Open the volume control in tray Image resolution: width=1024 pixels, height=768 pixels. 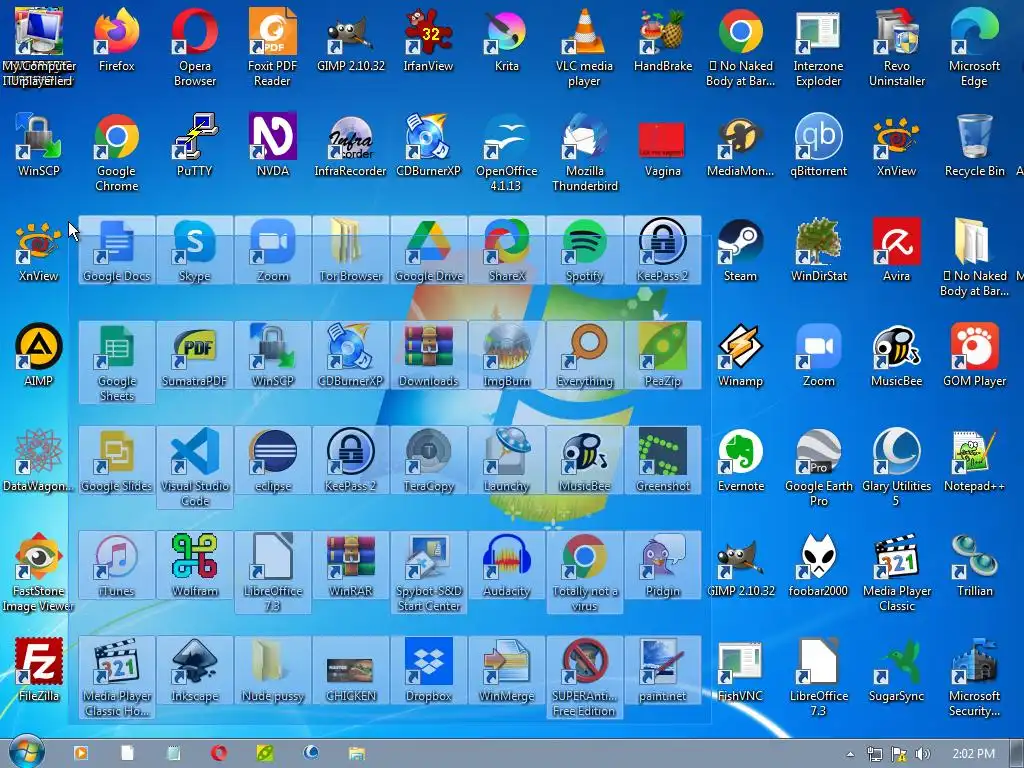922,754
